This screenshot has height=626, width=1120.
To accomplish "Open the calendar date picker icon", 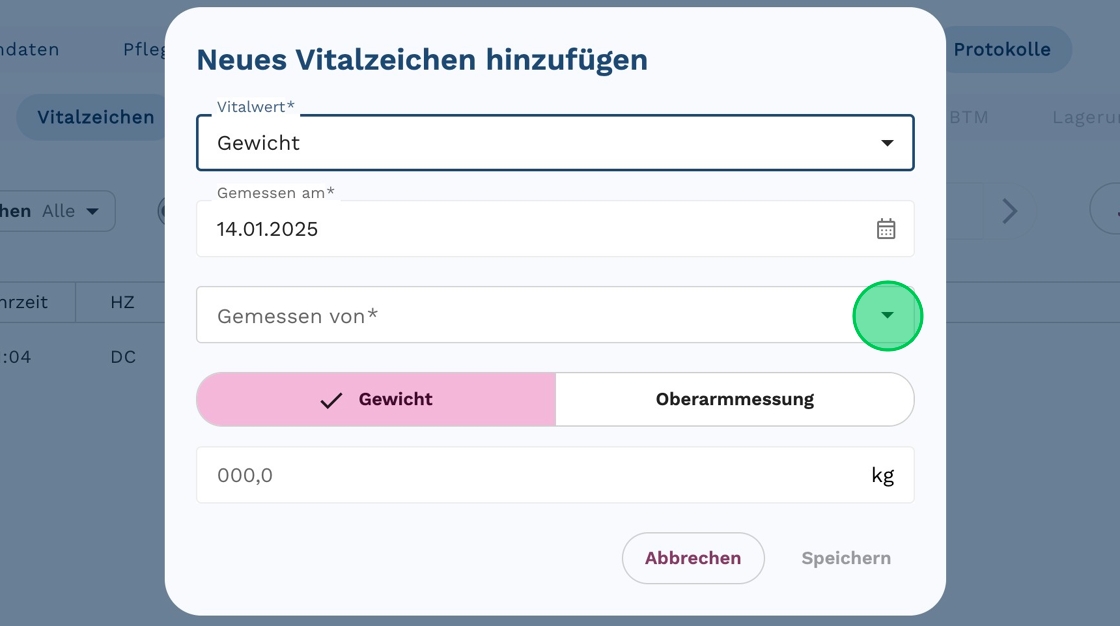I will point(886,229).
